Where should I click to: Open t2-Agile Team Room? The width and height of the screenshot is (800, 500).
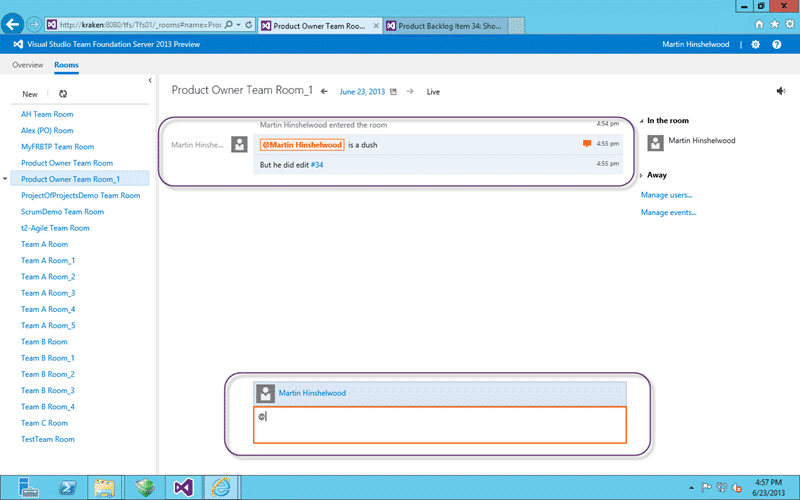tap(55, 228)
